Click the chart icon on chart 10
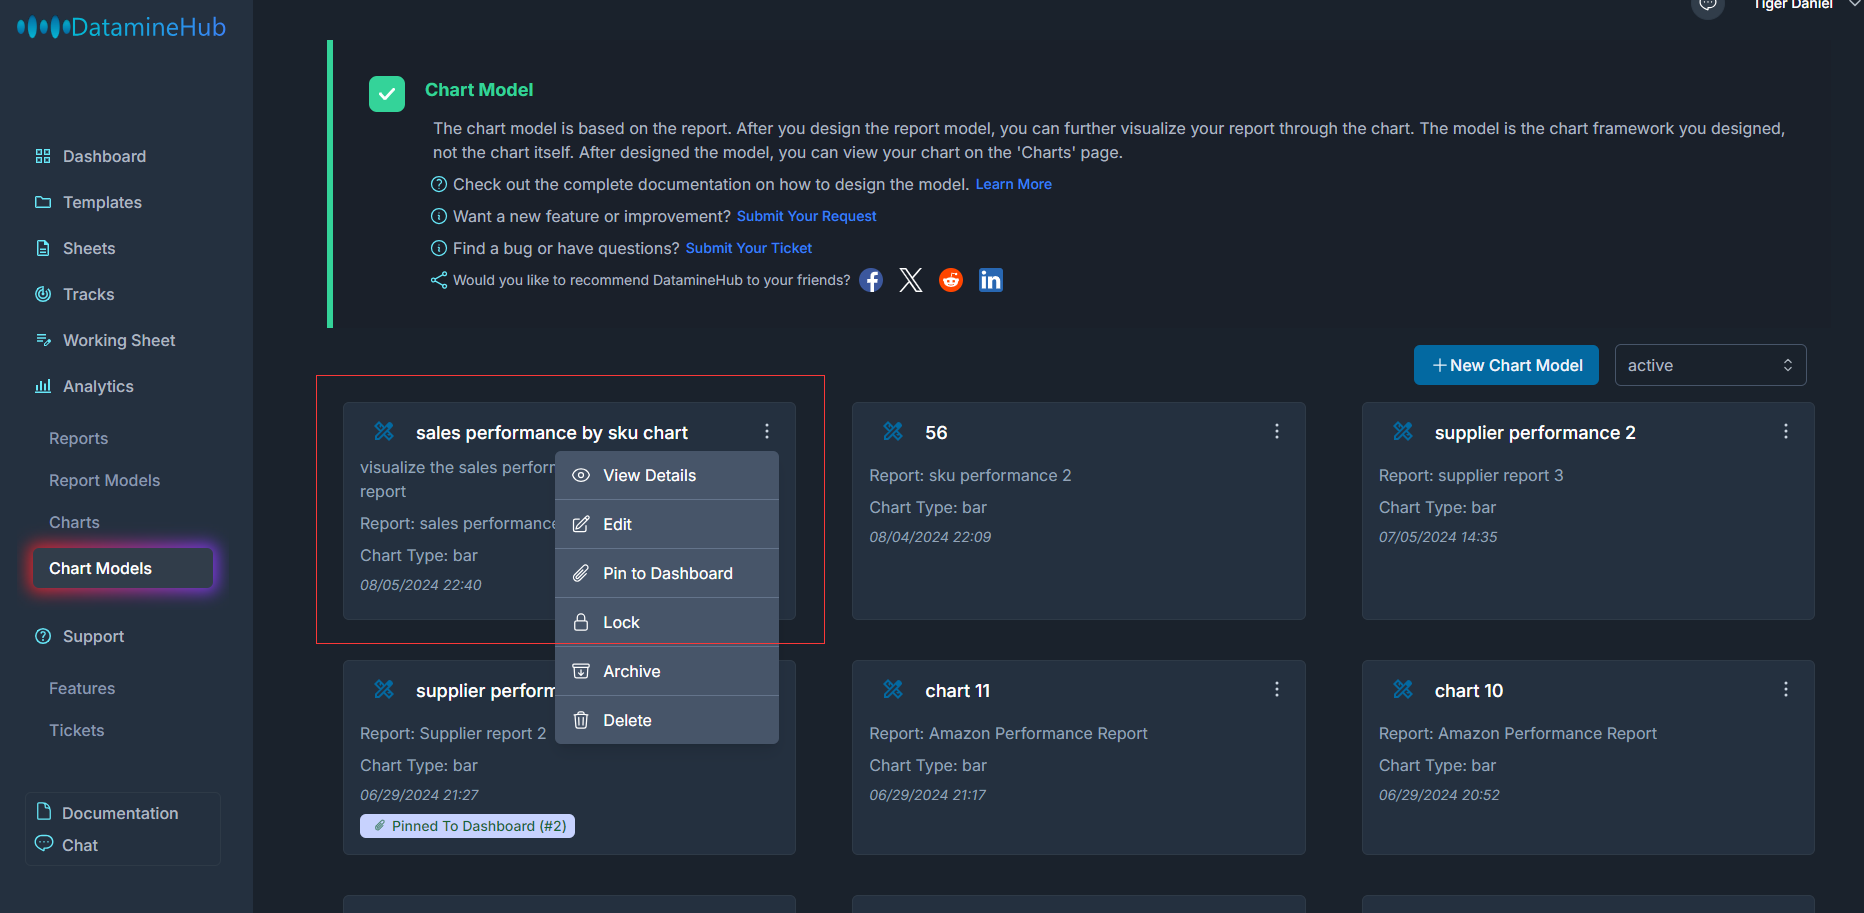Image resolution: width=1864 pixels, height=913 pixels. click(1403, 689)
